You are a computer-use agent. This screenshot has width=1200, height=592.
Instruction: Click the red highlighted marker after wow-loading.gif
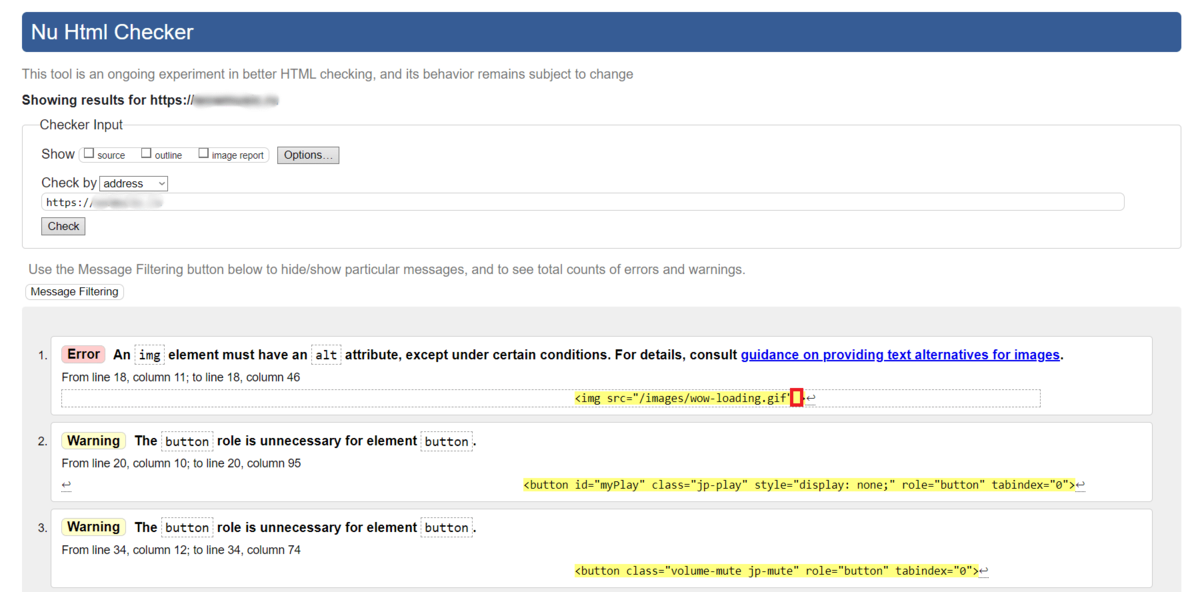point(797,398)
